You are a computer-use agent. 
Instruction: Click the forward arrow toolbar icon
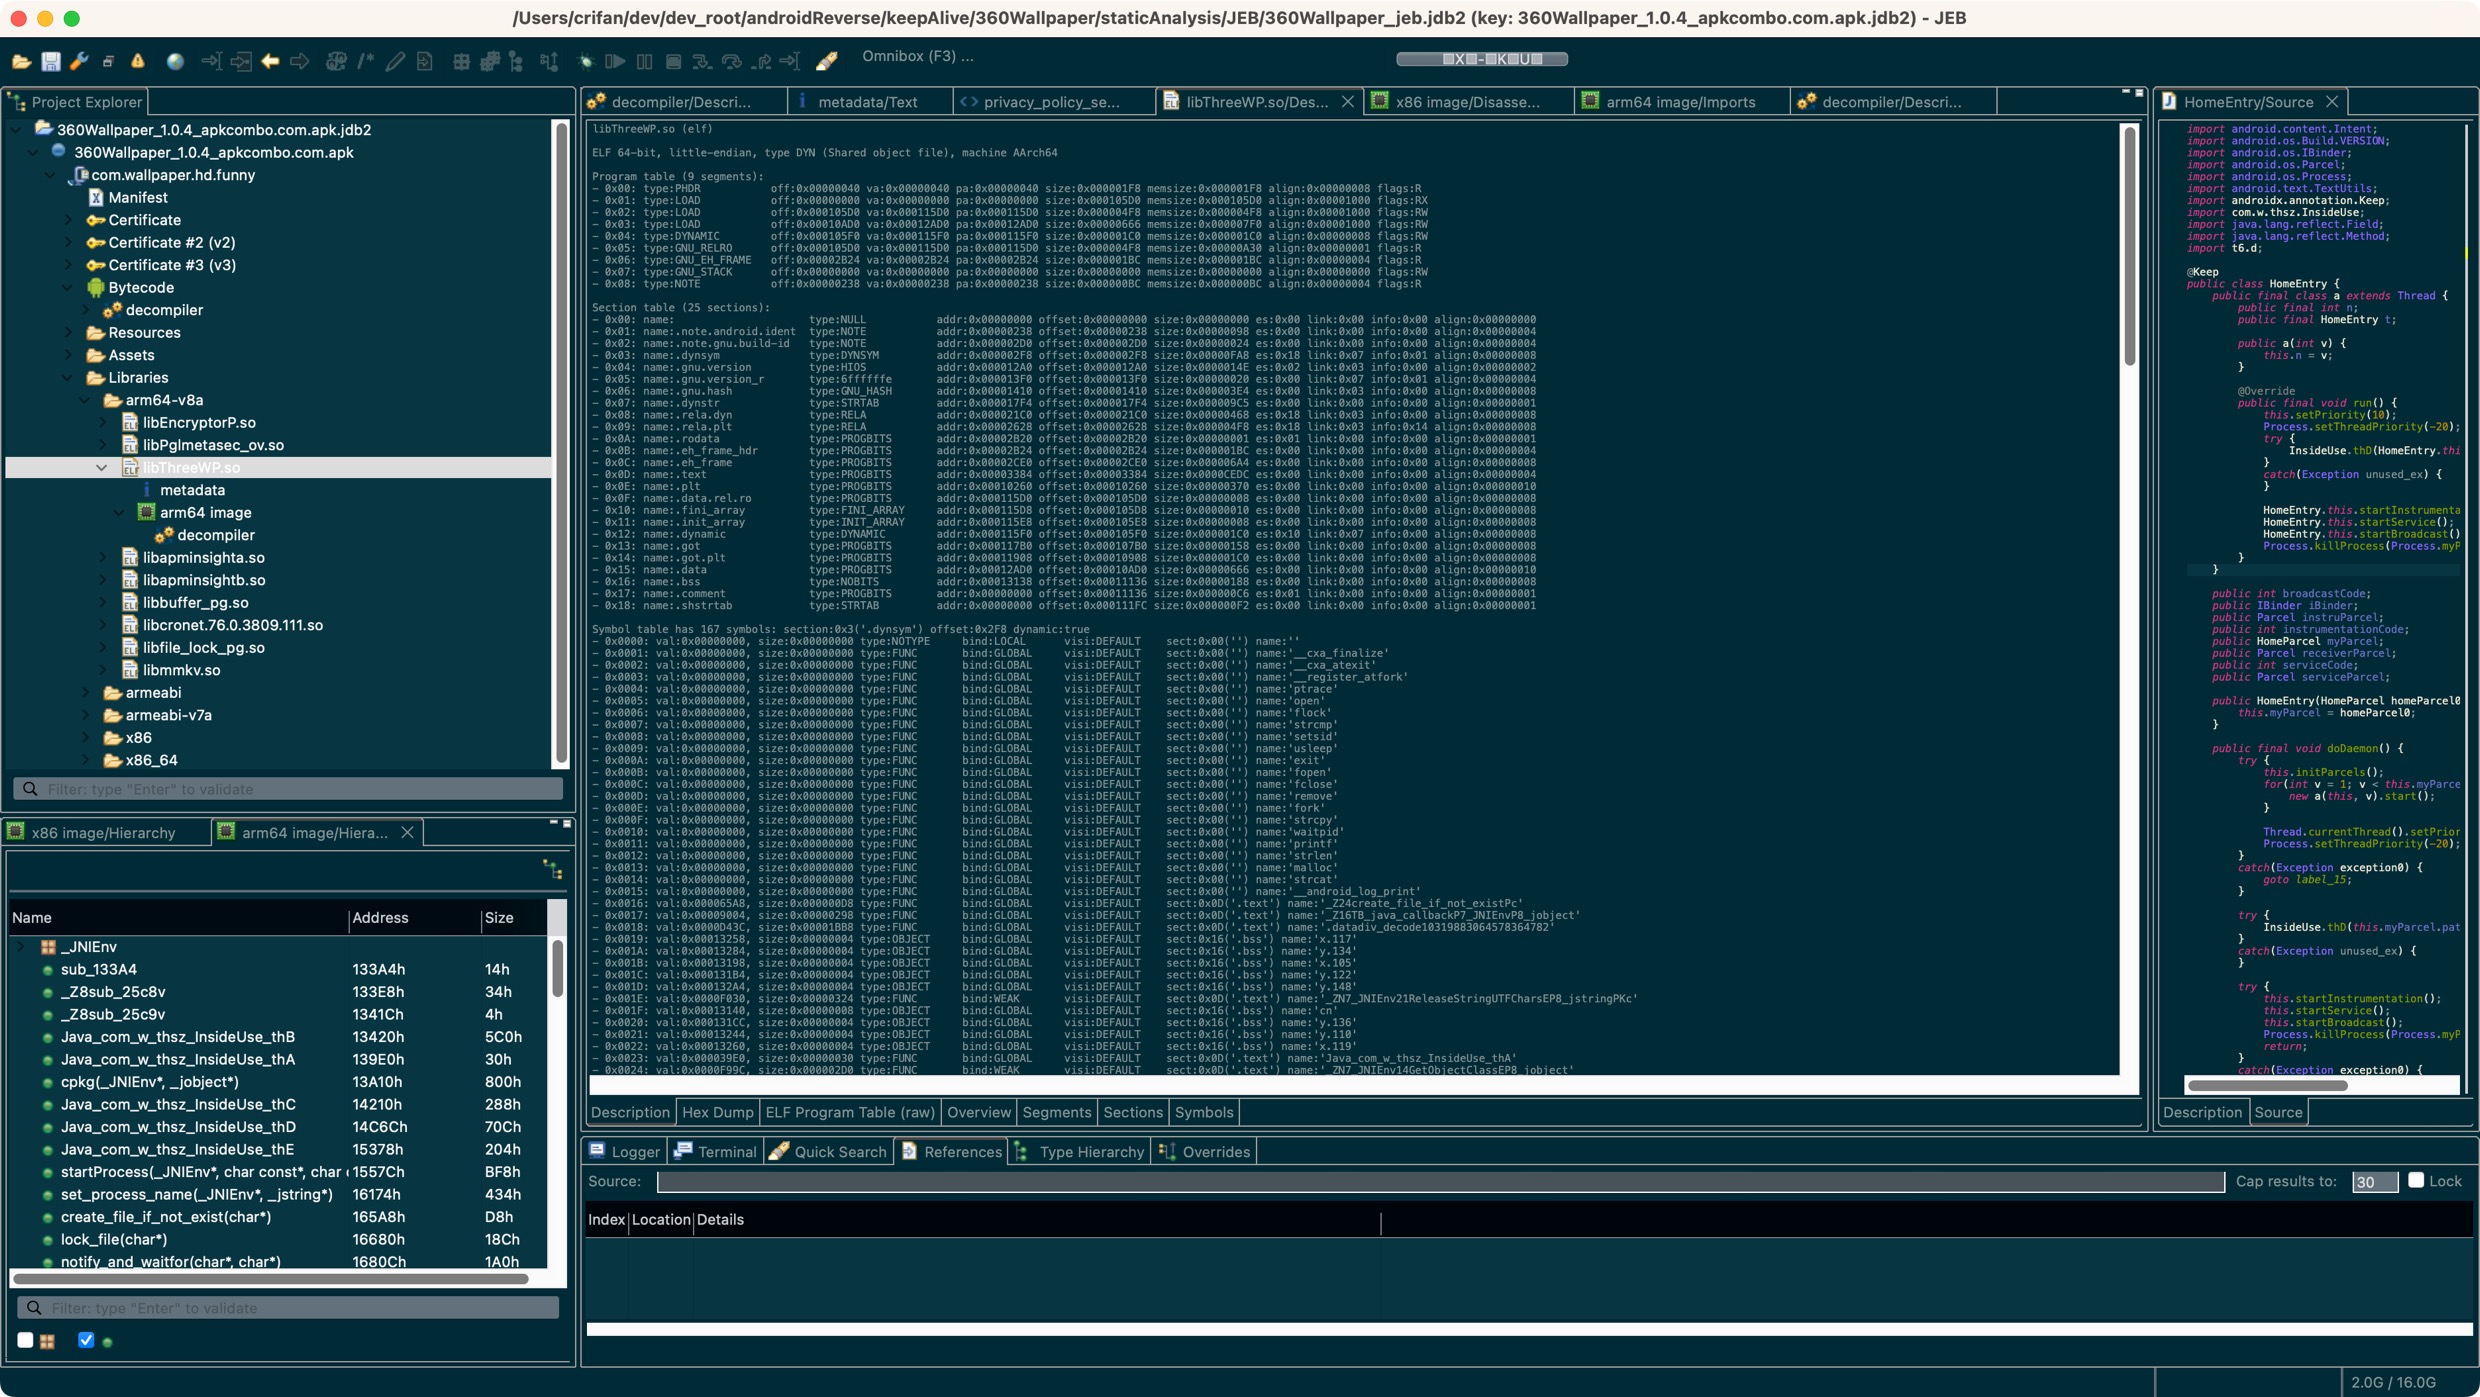tap(299, 61)
